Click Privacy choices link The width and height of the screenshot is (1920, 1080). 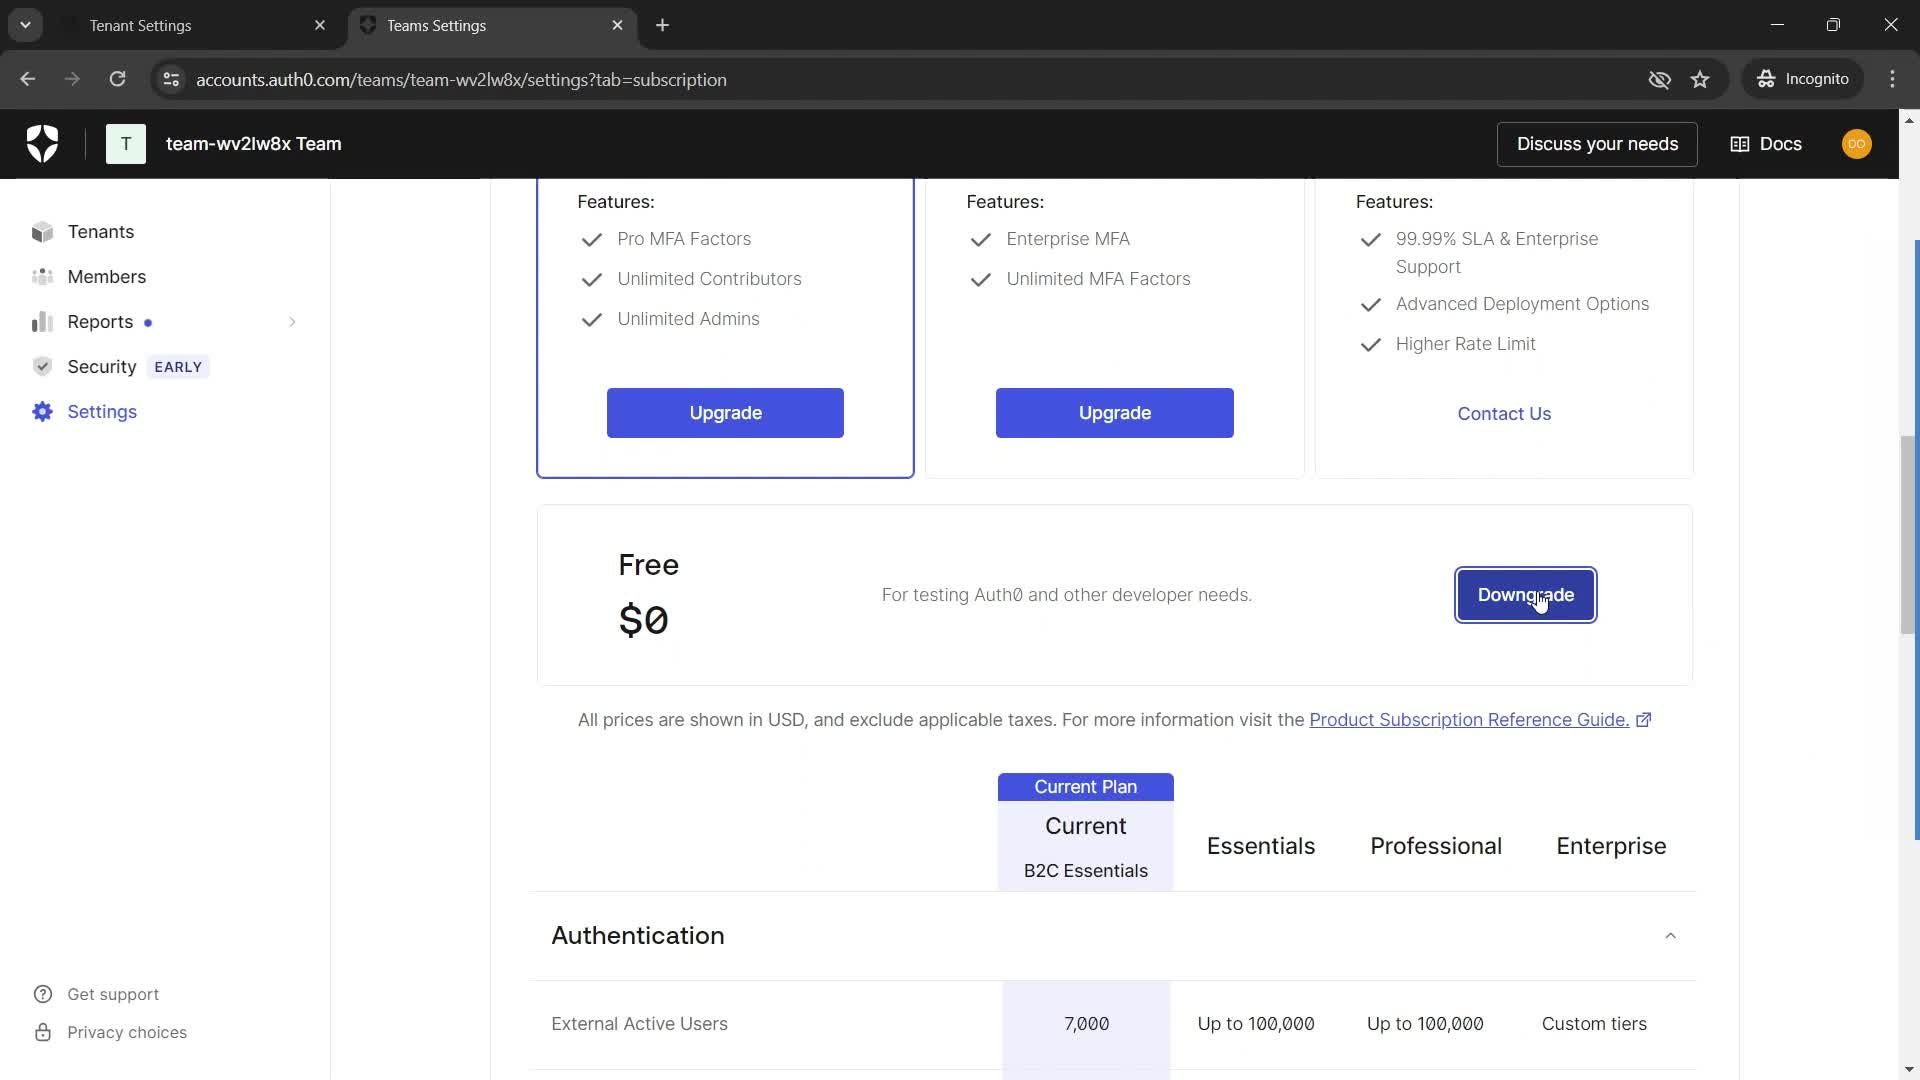pos(127,1032)
